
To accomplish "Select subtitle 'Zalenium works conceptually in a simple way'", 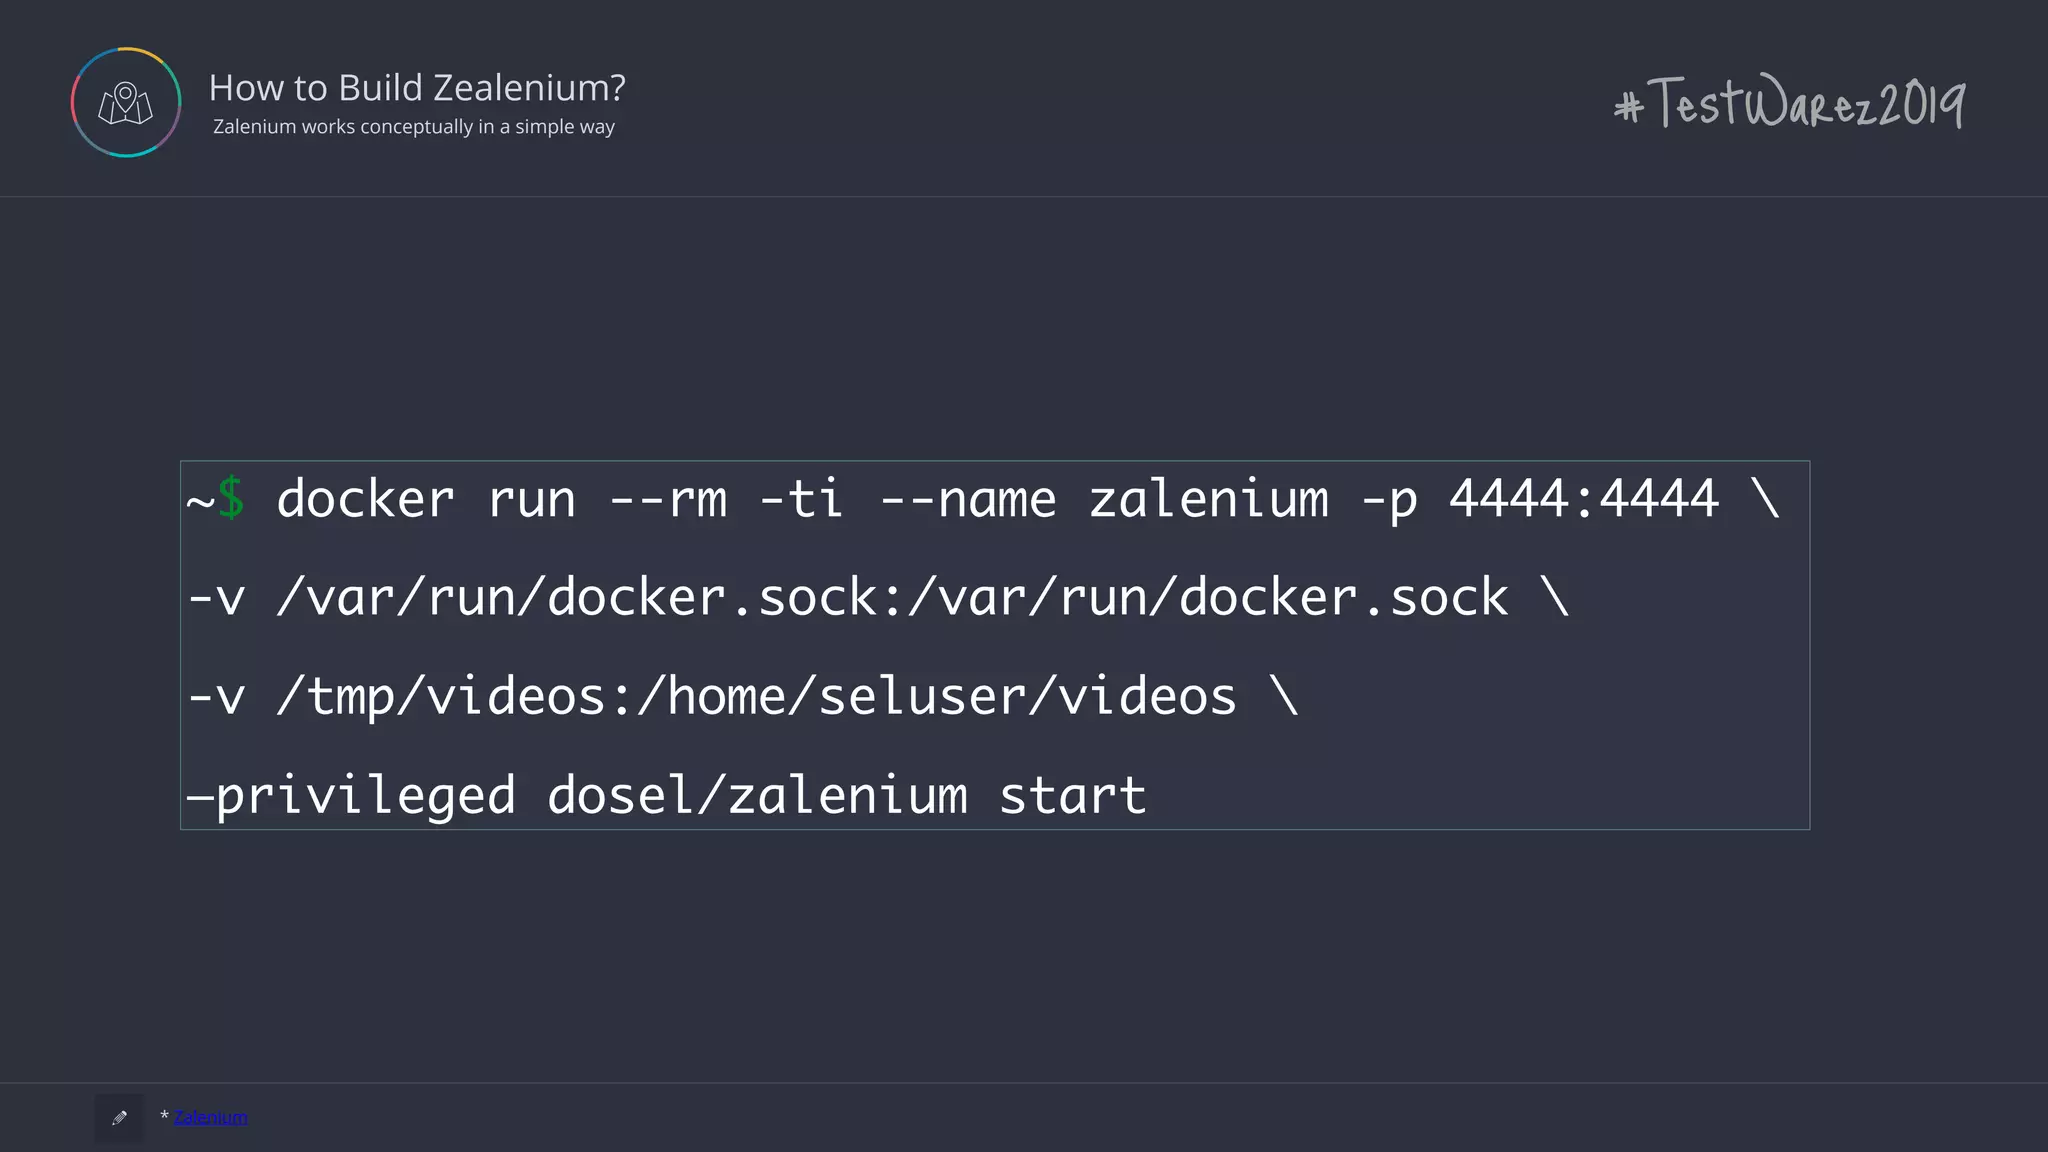I will click(414, 127).
